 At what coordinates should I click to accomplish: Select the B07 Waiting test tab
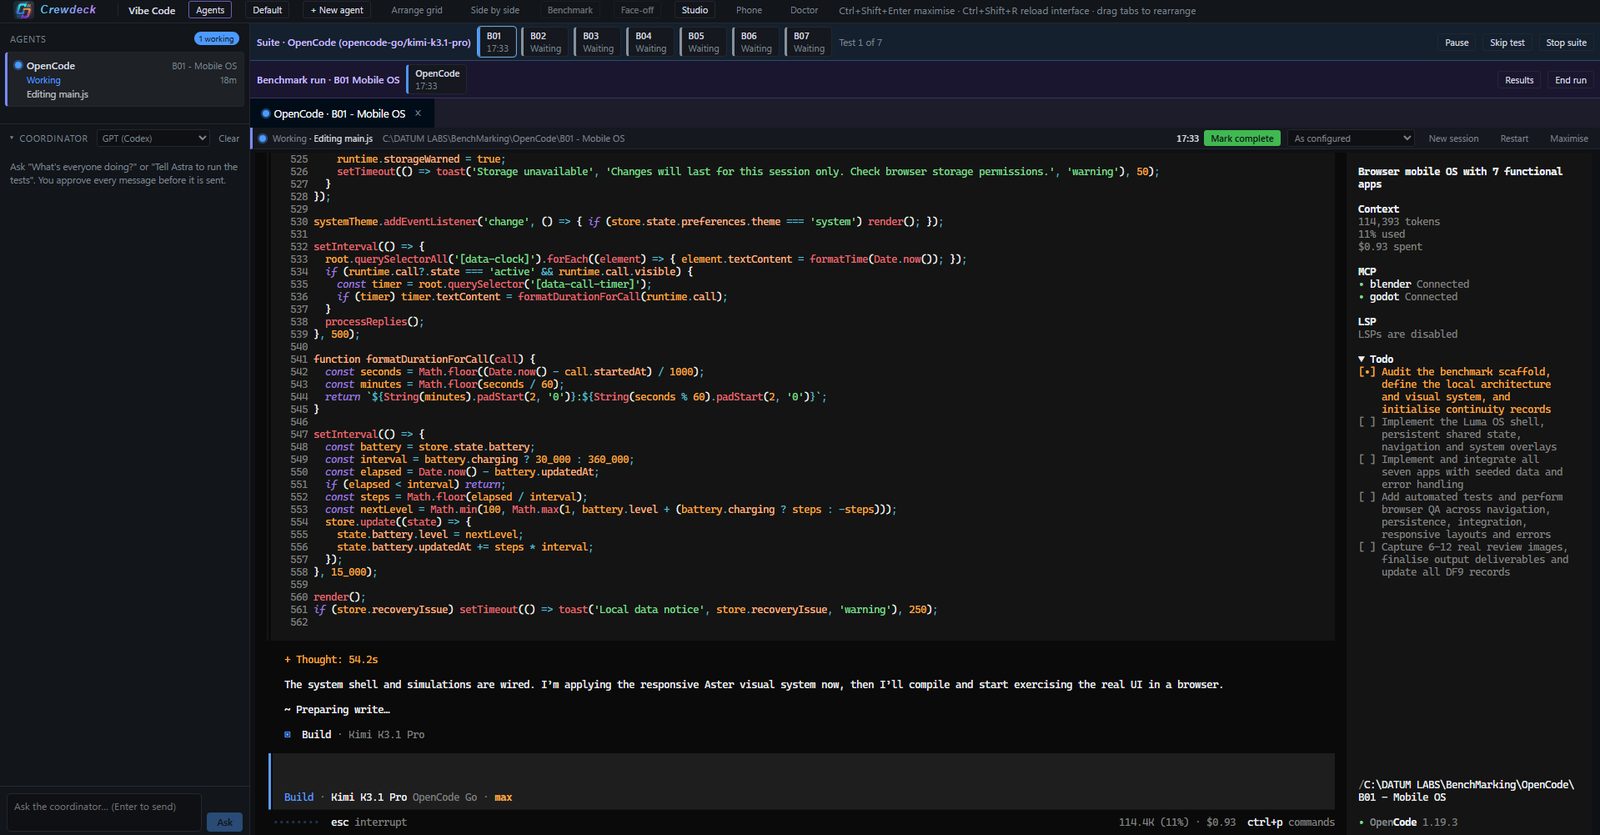[809, 42]
